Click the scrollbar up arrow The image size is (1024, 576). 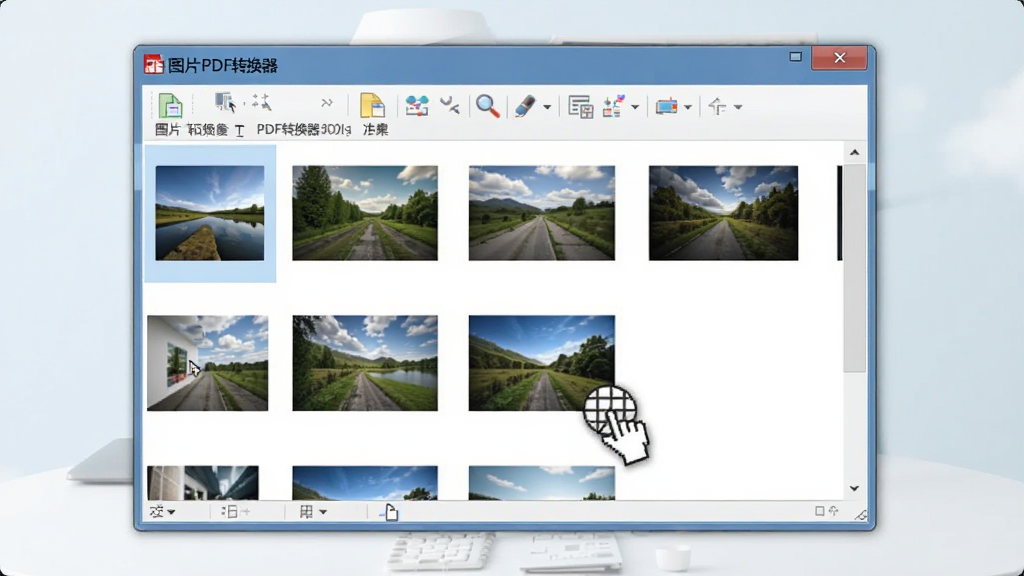[854, 153]
